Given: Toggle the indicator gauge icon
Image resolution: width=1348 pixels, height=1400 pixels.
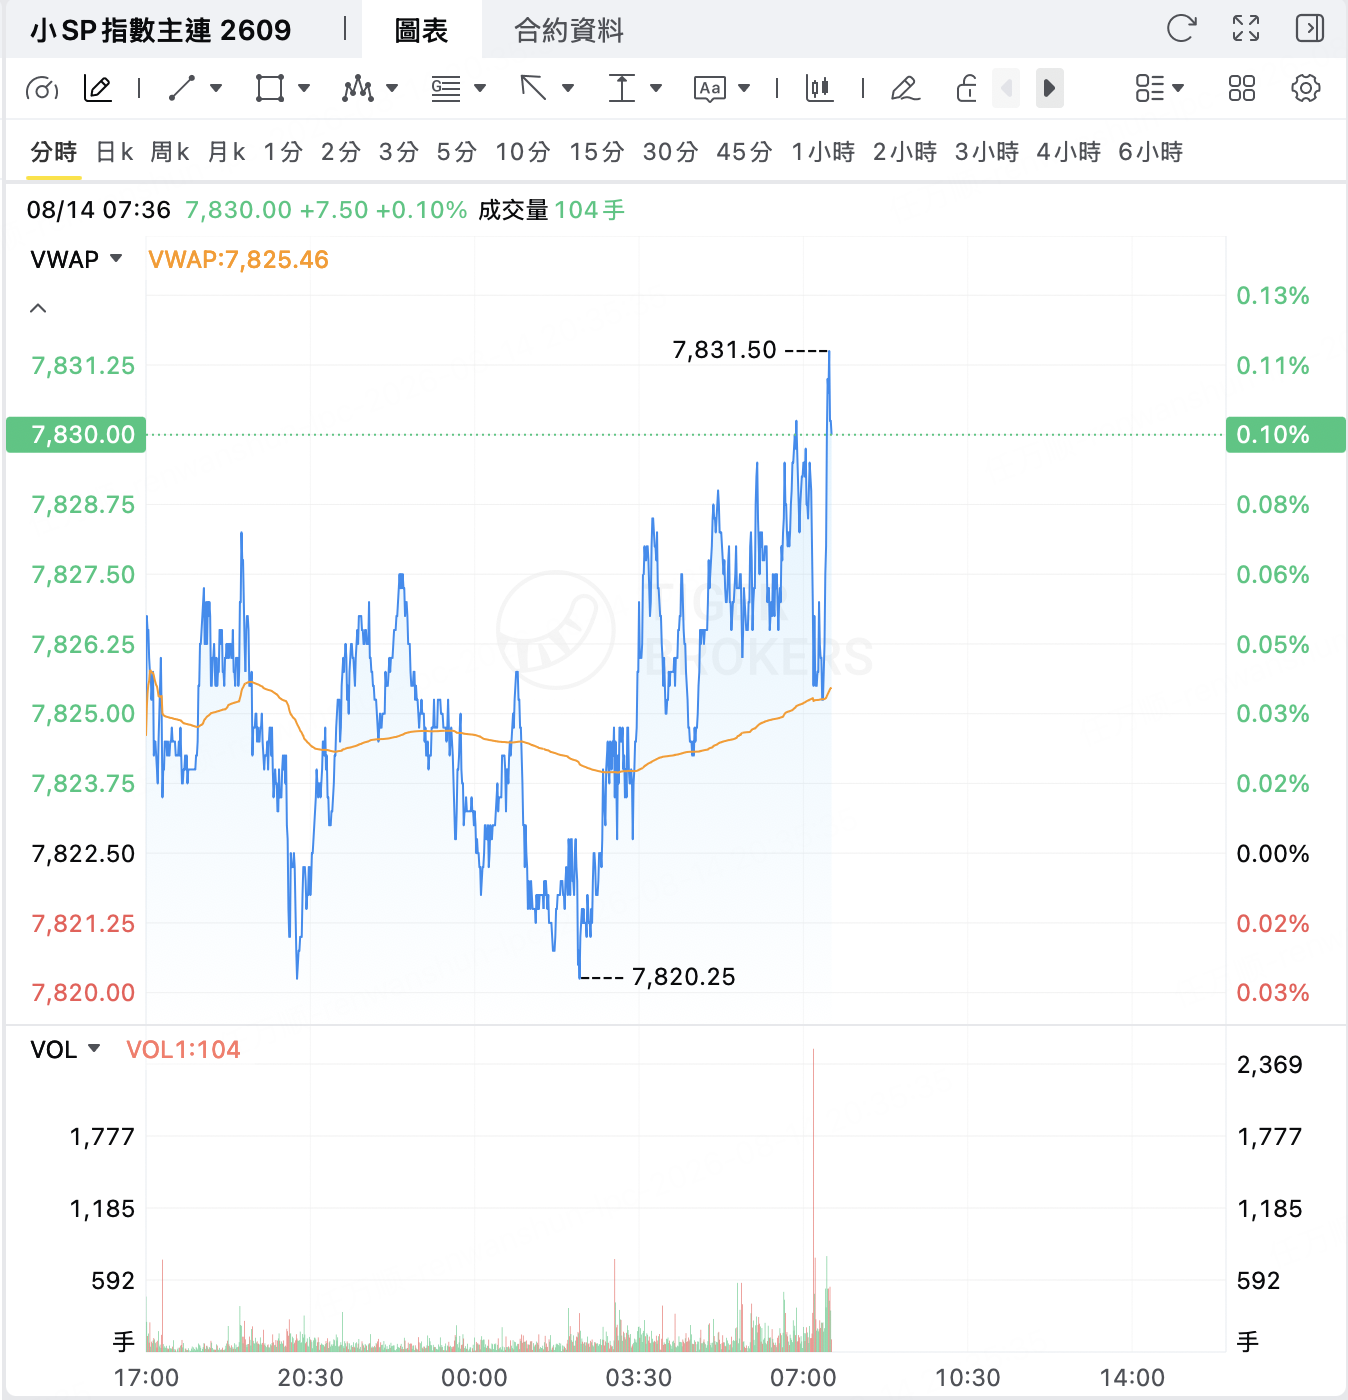Looking at the screenshot, I should (x=41, y=88).
